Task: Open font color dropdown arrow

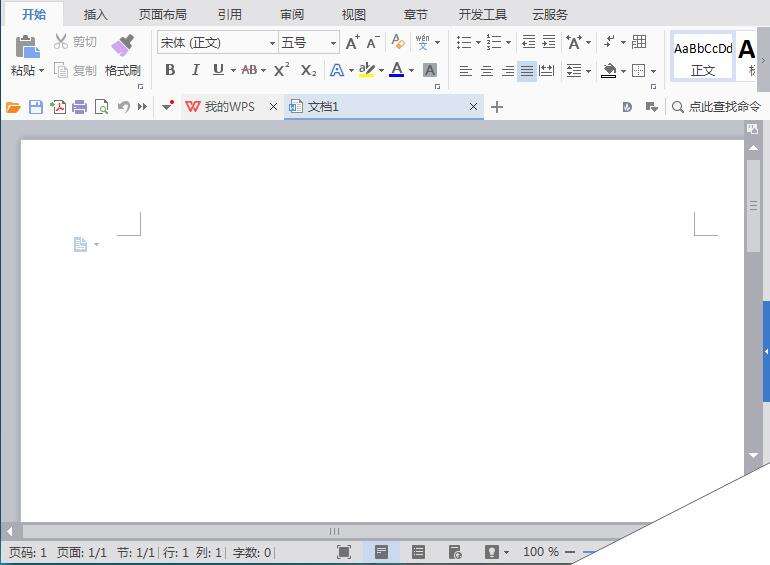Action: click(411, 70)
